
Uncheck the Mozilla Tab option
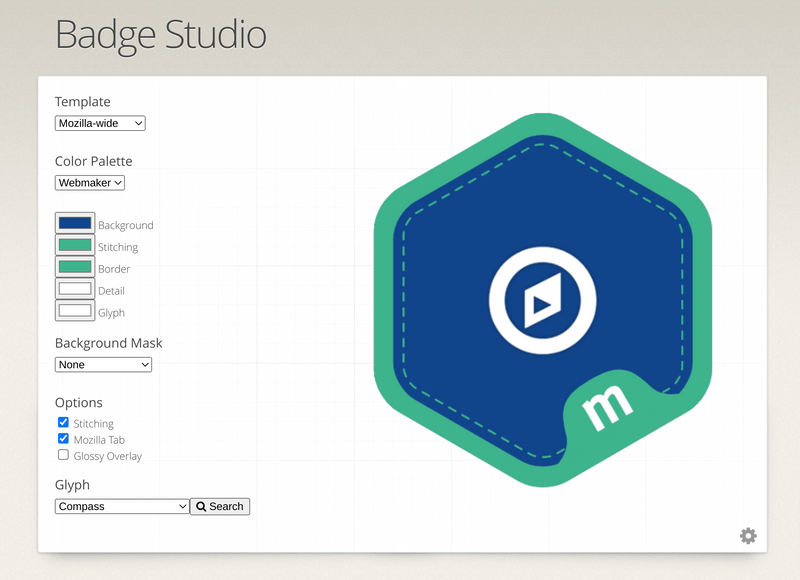64,438
